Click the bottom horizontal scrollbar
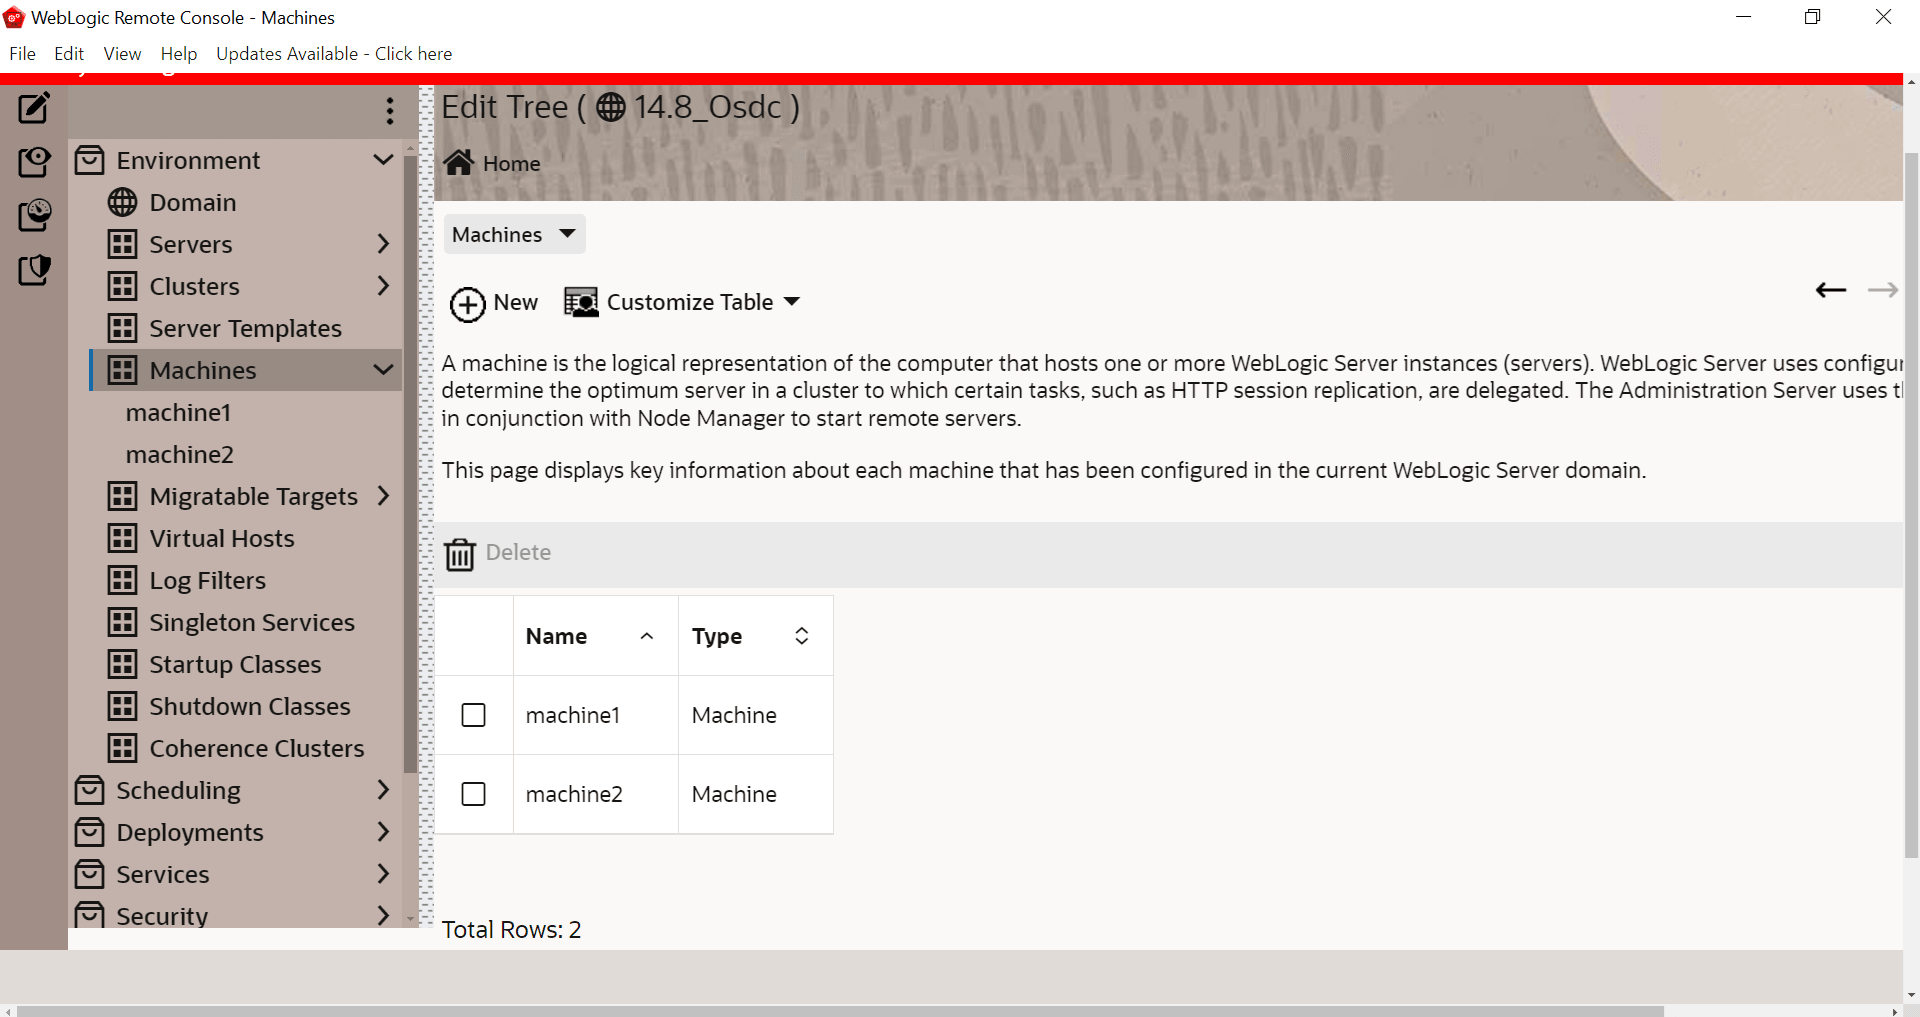Screen dimensions: 1920x1017 [x=840, y=1011]
